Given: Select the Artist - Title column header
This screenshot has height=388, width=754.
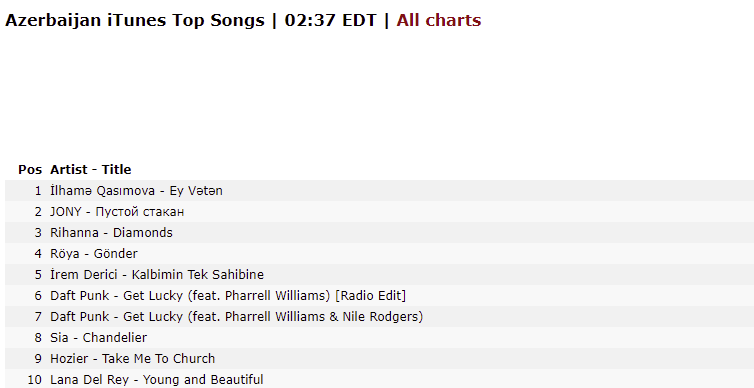Looking at the screenshot, I should (90, 170).
